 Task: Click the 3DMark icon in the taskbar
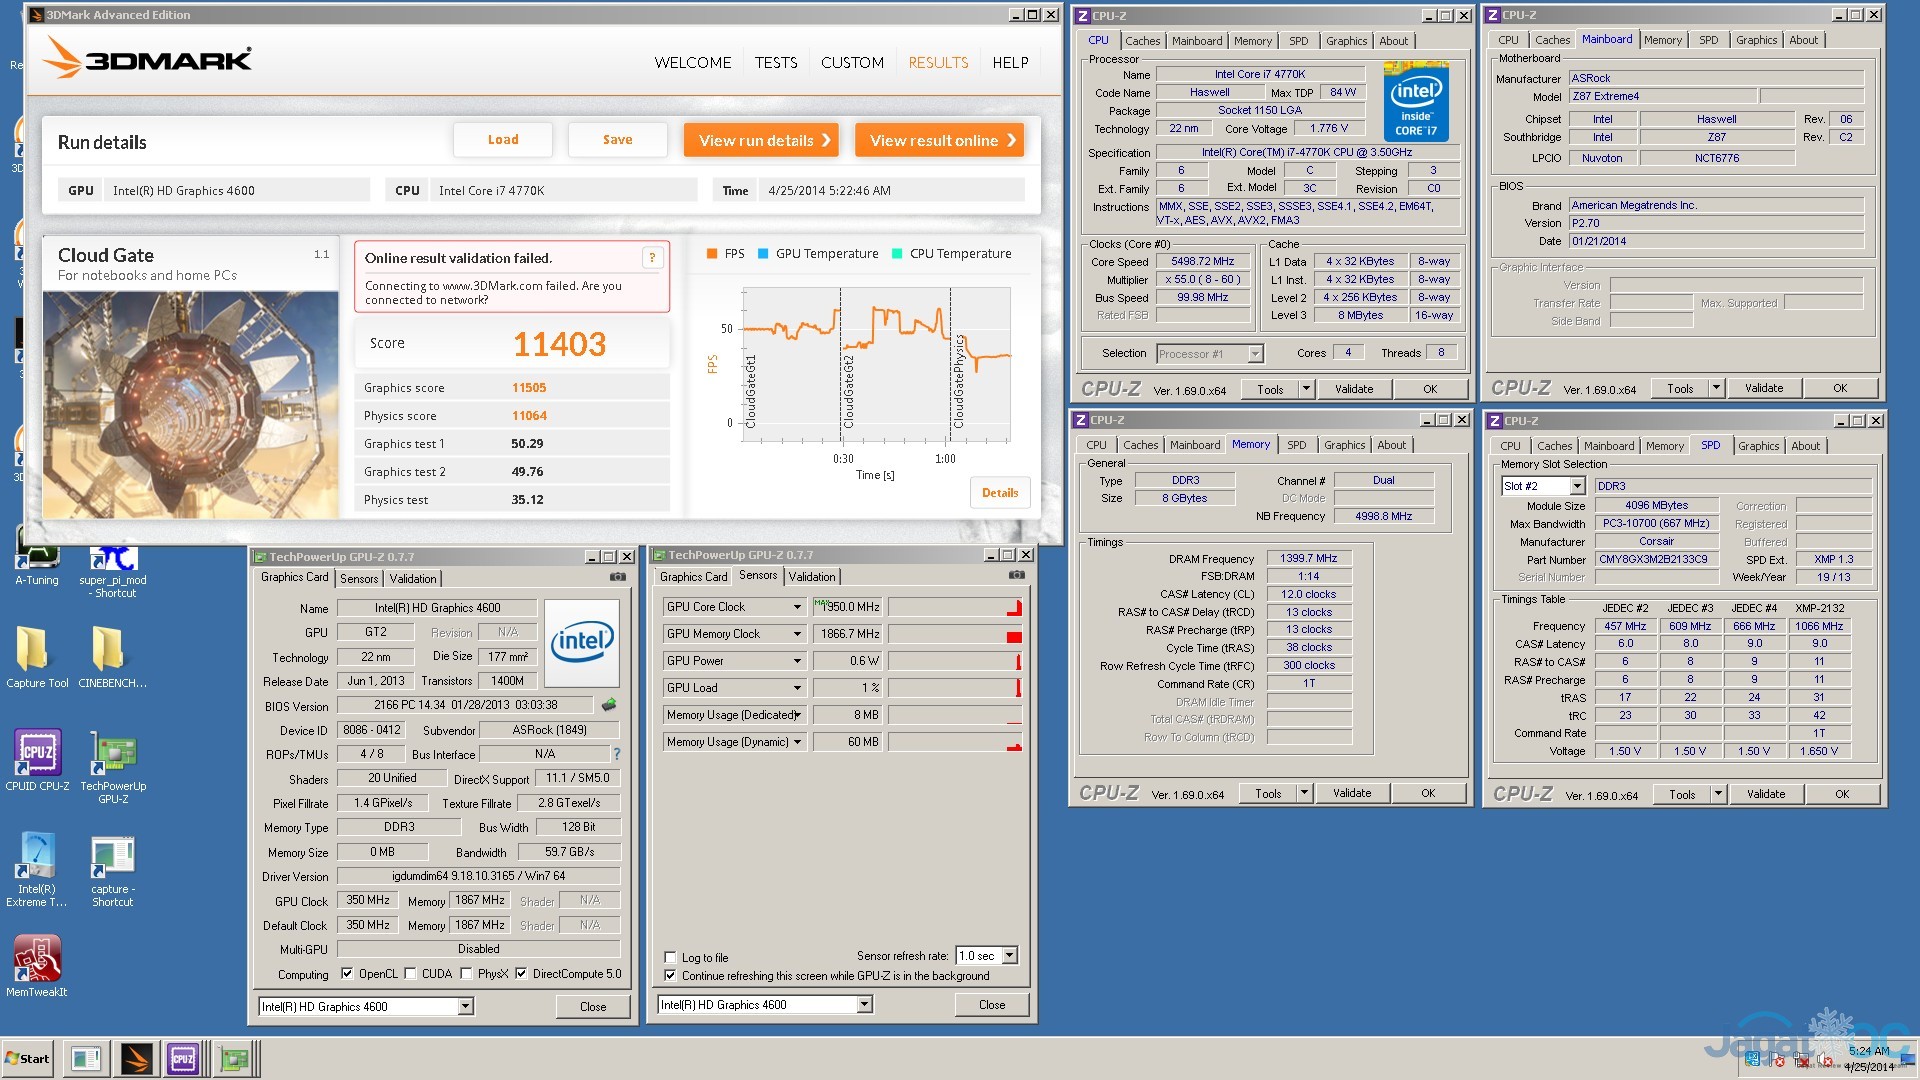click(x=136, y=1058)
